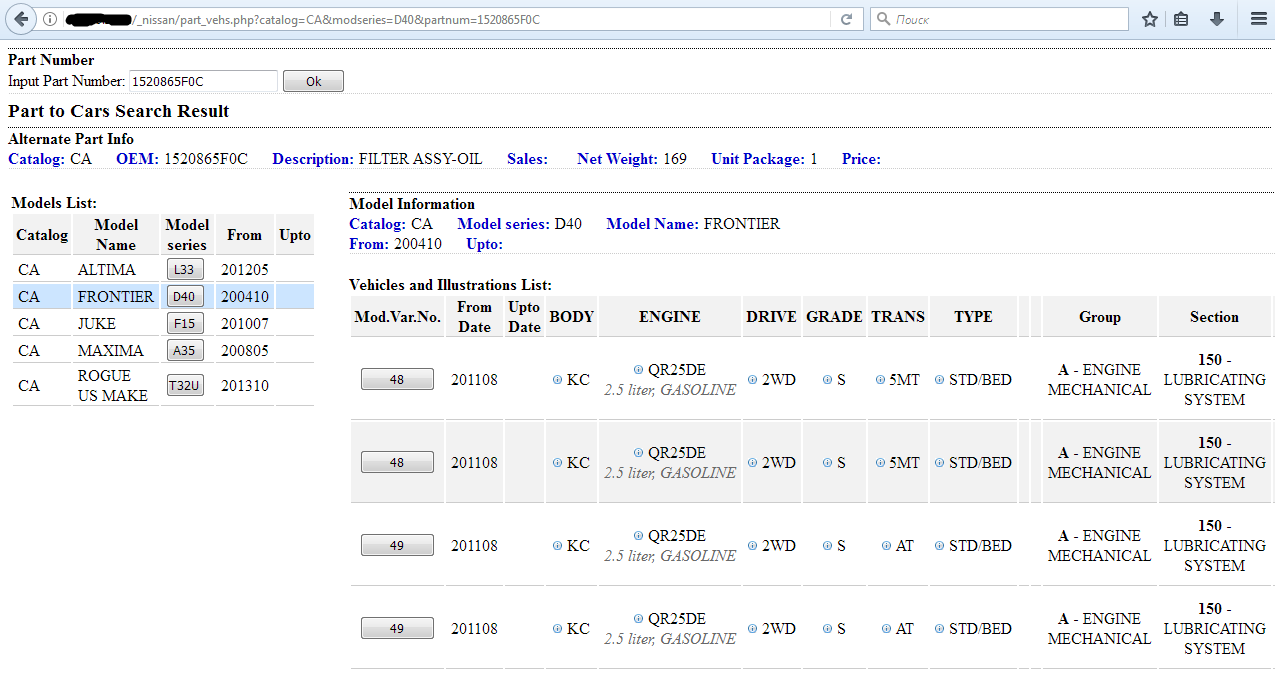Click the TRANS column header

point(898,316)
